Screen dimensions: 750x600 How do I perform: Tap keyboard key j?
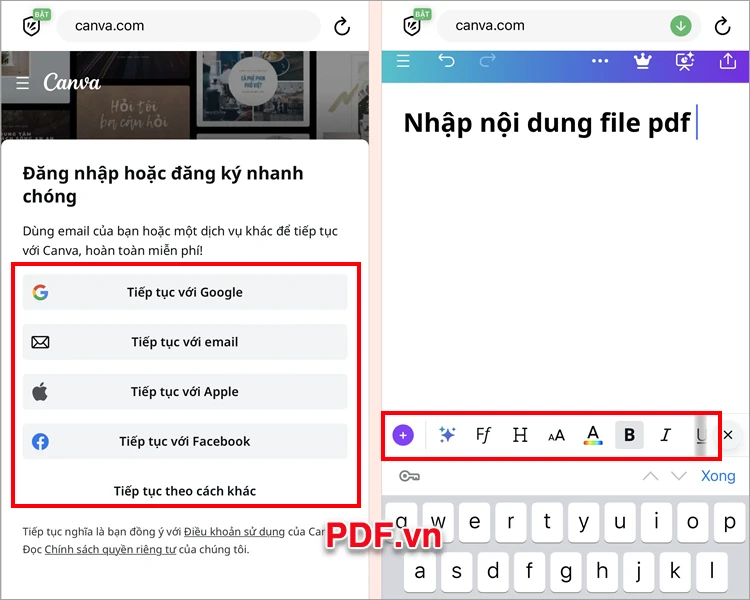pyautogui.click(x=638, y=572)
